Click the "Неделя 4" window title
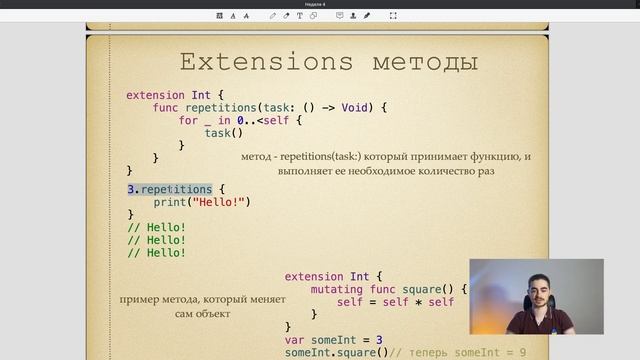The width and height of the screenshot is (640, 360). click(315, 4)
